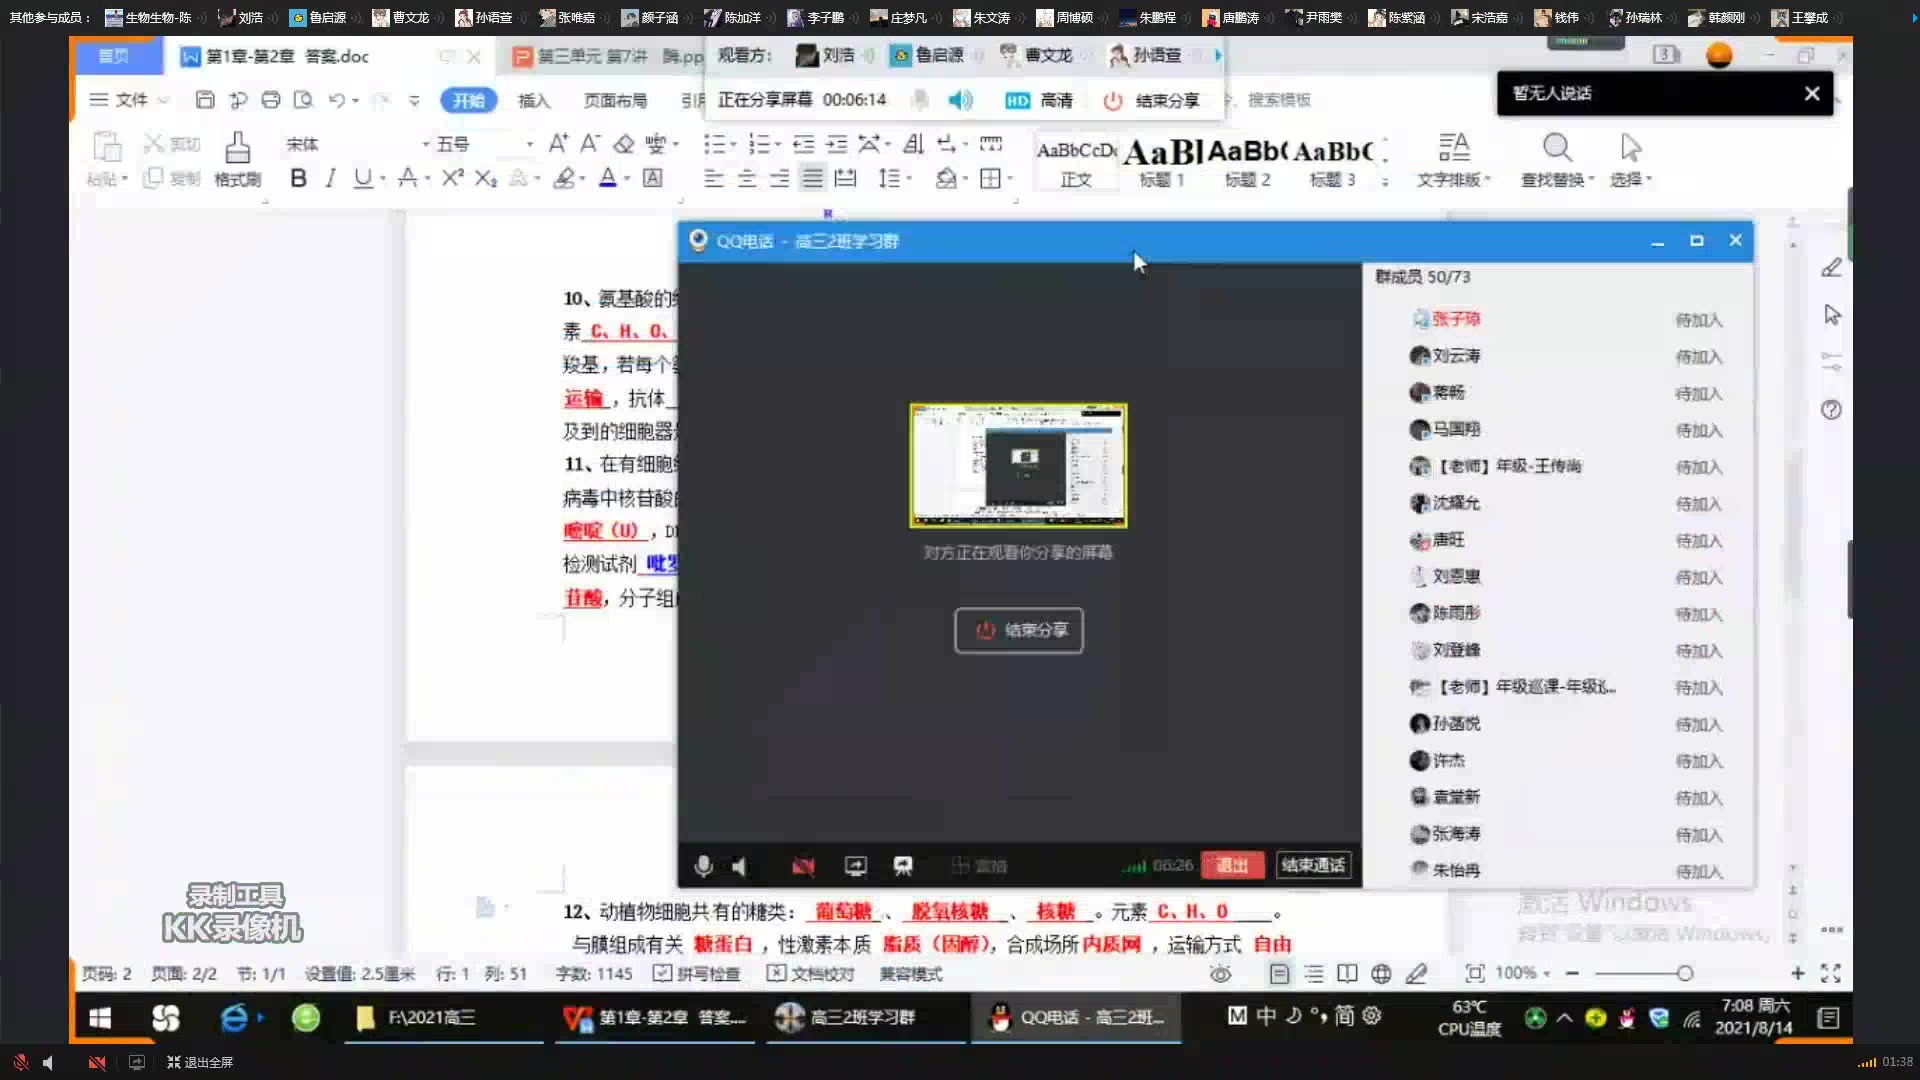
Task: Close the 暂无人说话 notification
Action: coord(1812,93)
